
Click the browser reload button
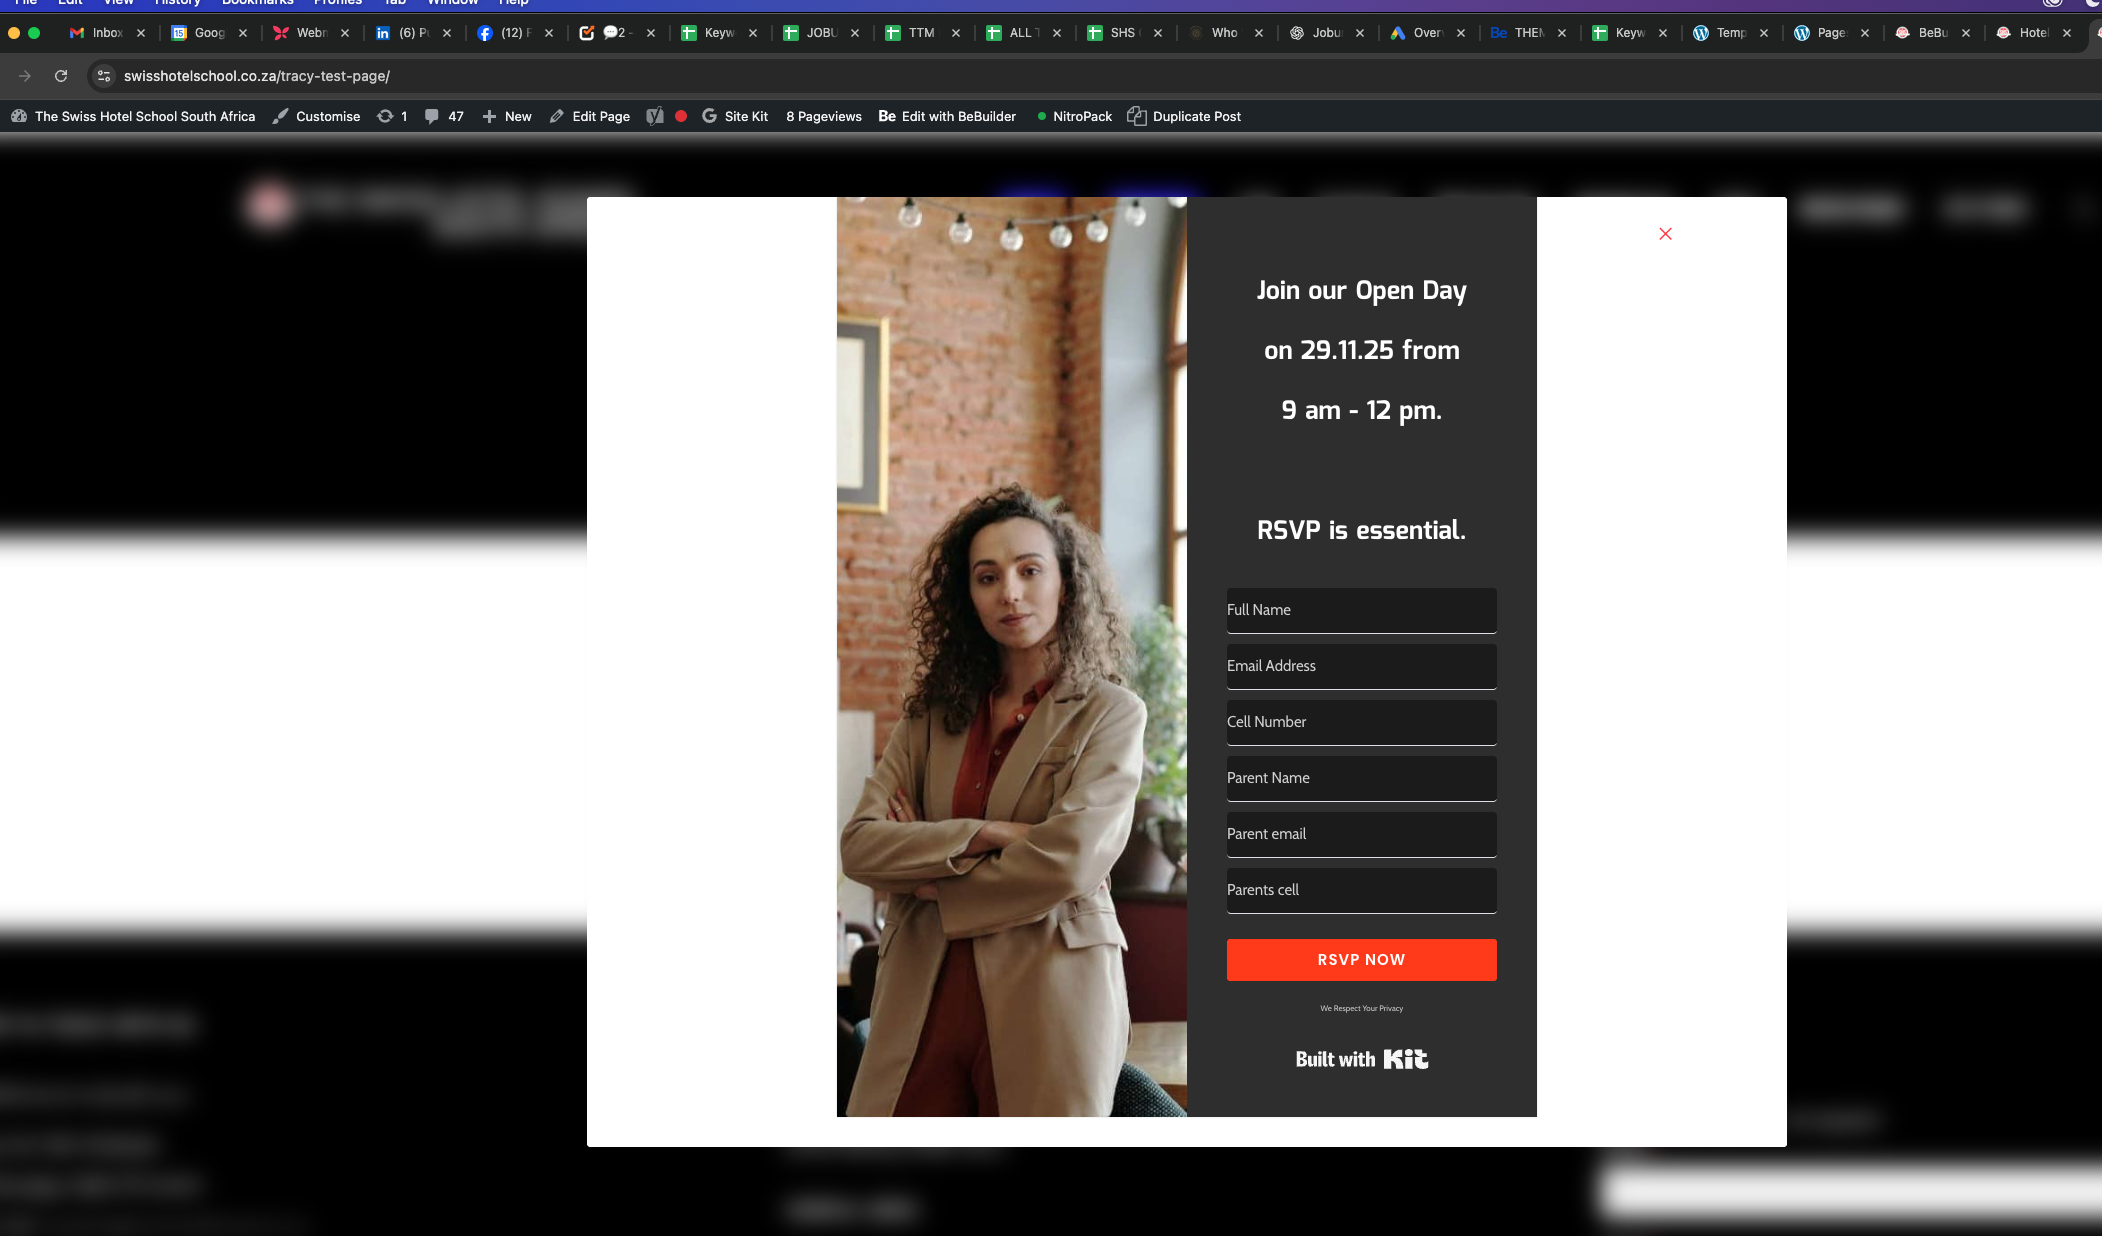click(x=61, y=76)
